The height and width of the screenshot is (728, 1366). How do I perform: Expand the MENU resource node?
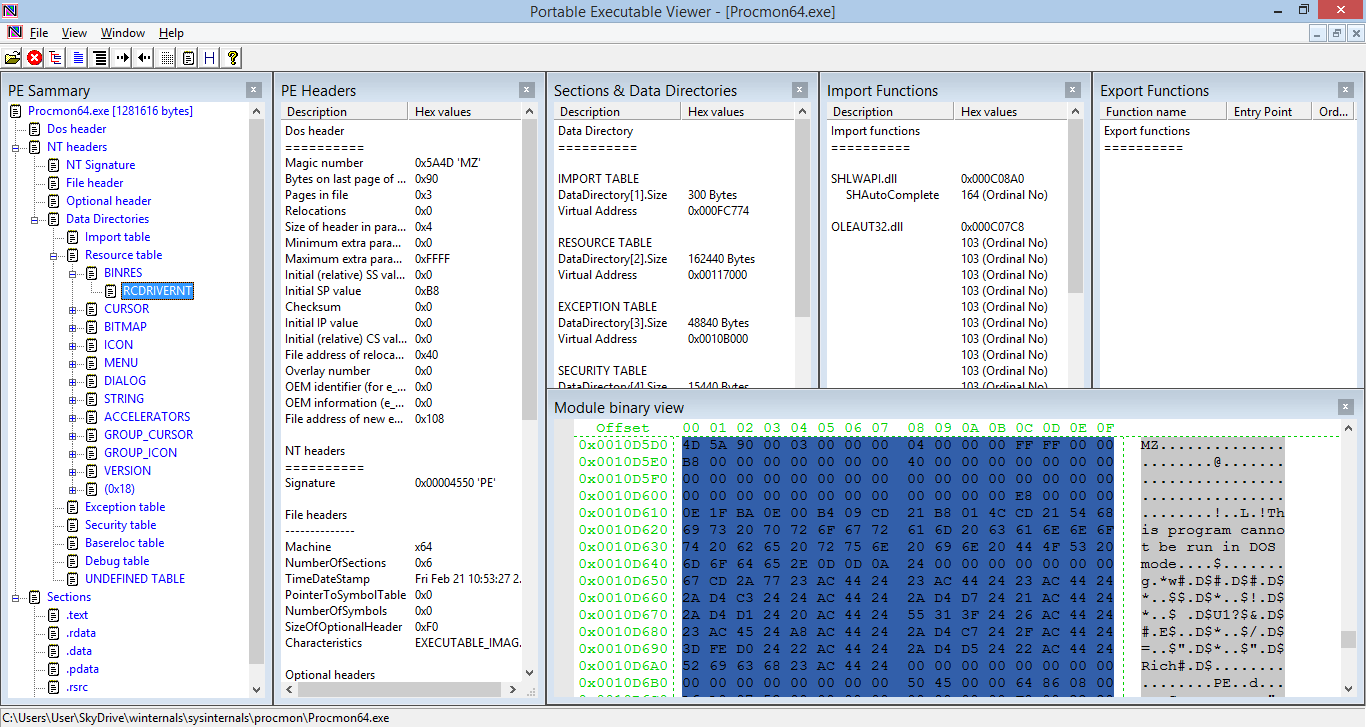[72, 363]
